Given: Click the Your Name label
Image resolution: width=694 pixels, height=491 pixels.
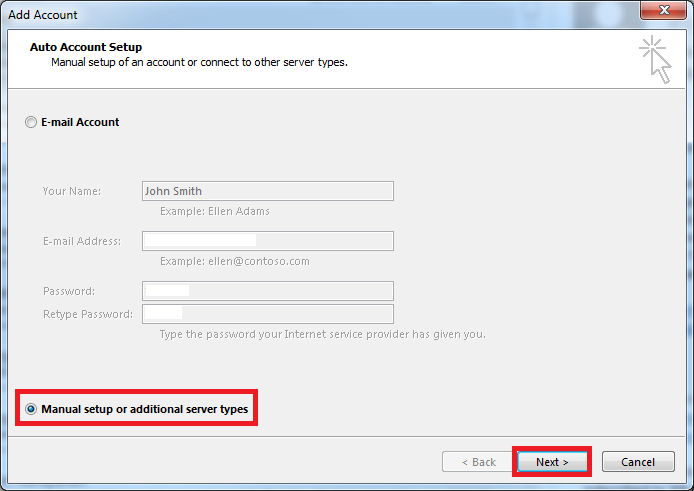Looking at the screenshot, I should (x=72, y=191).
